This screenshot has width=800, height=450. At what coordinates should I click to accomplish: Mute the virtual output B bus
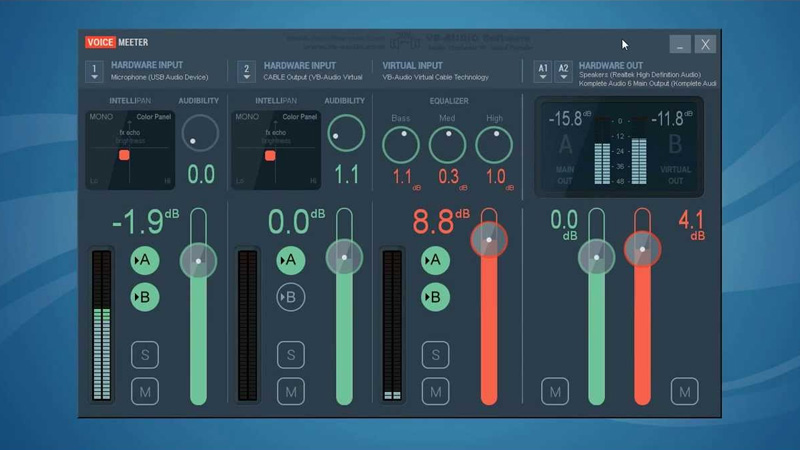point(684,391)
